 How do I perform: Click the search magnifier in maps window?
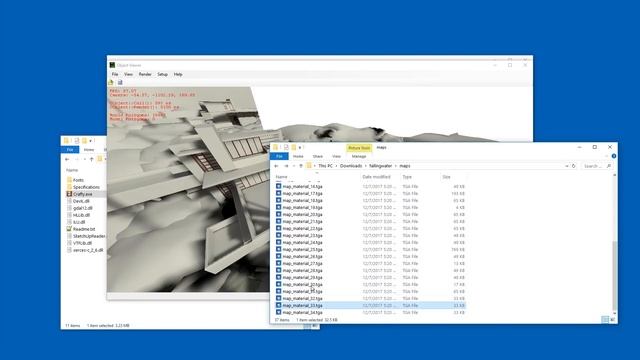(609, 166)
